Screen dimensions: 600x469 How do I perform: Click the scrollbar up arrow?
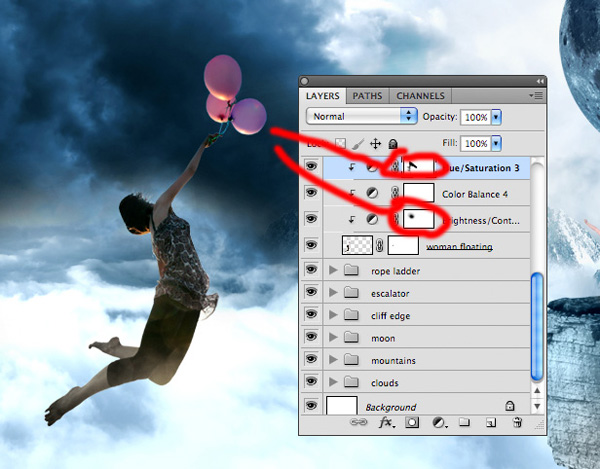tap(537, 391)
